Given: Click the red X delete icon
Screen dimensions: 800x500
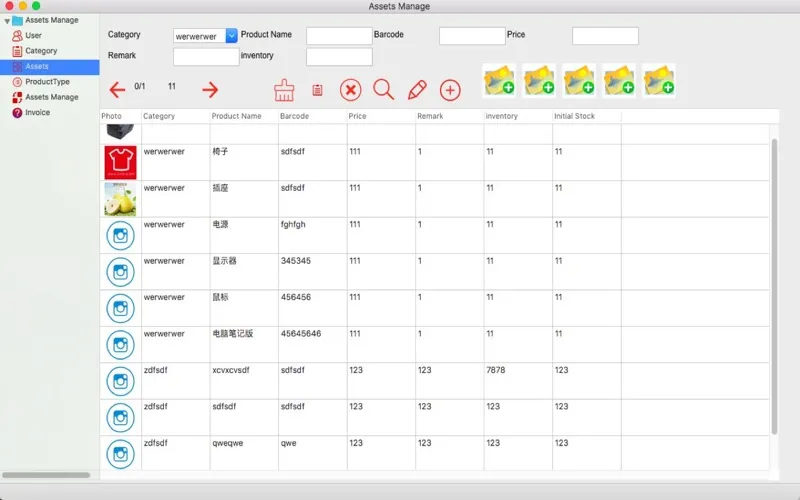Looking at the screenshot, I should 351,90.
